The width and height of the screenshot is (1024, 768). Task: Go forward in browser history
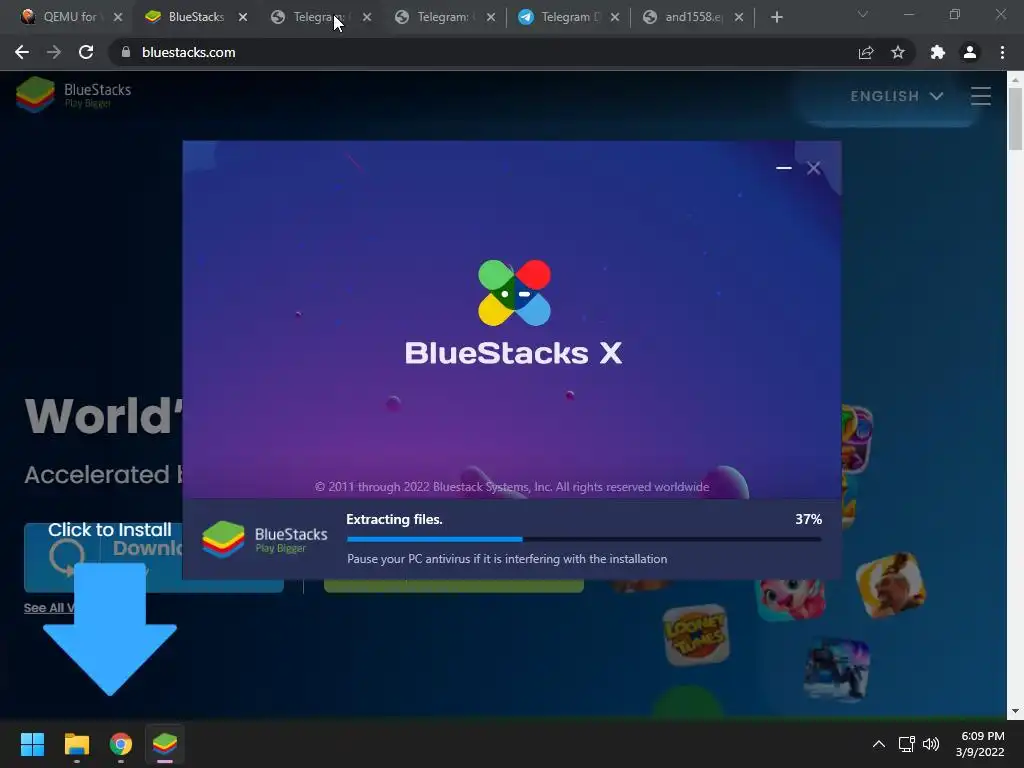pyautogui.click(x=54, y=52)
